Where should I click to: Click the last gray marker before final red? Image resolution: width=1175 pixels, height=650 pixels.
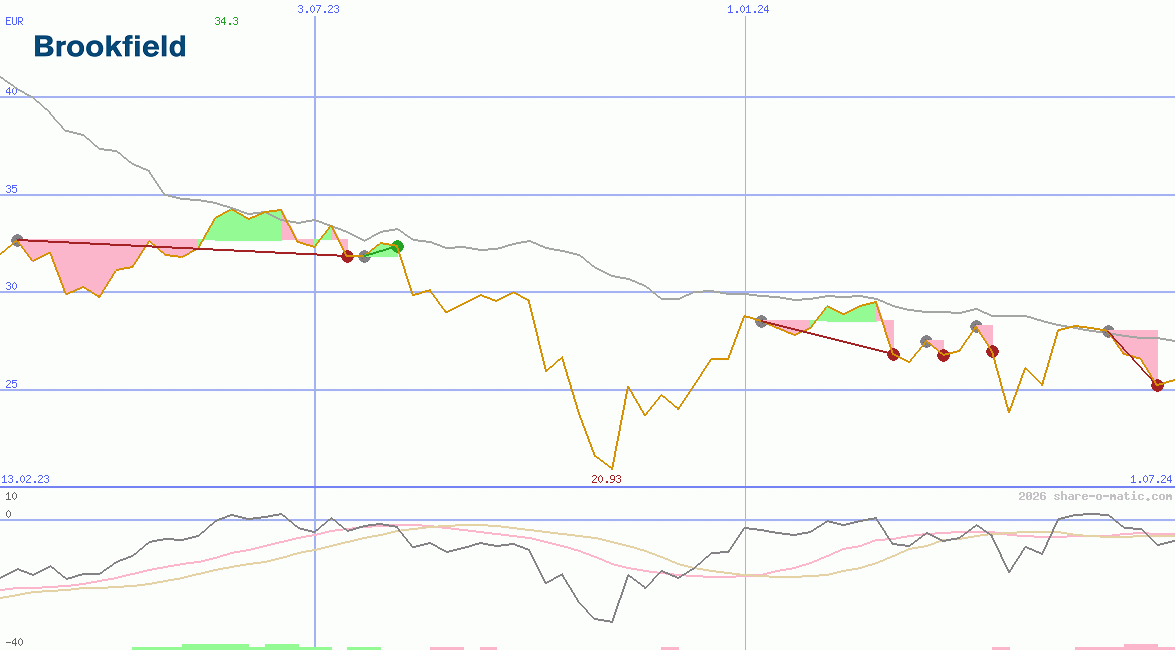tap(1108, 331)
